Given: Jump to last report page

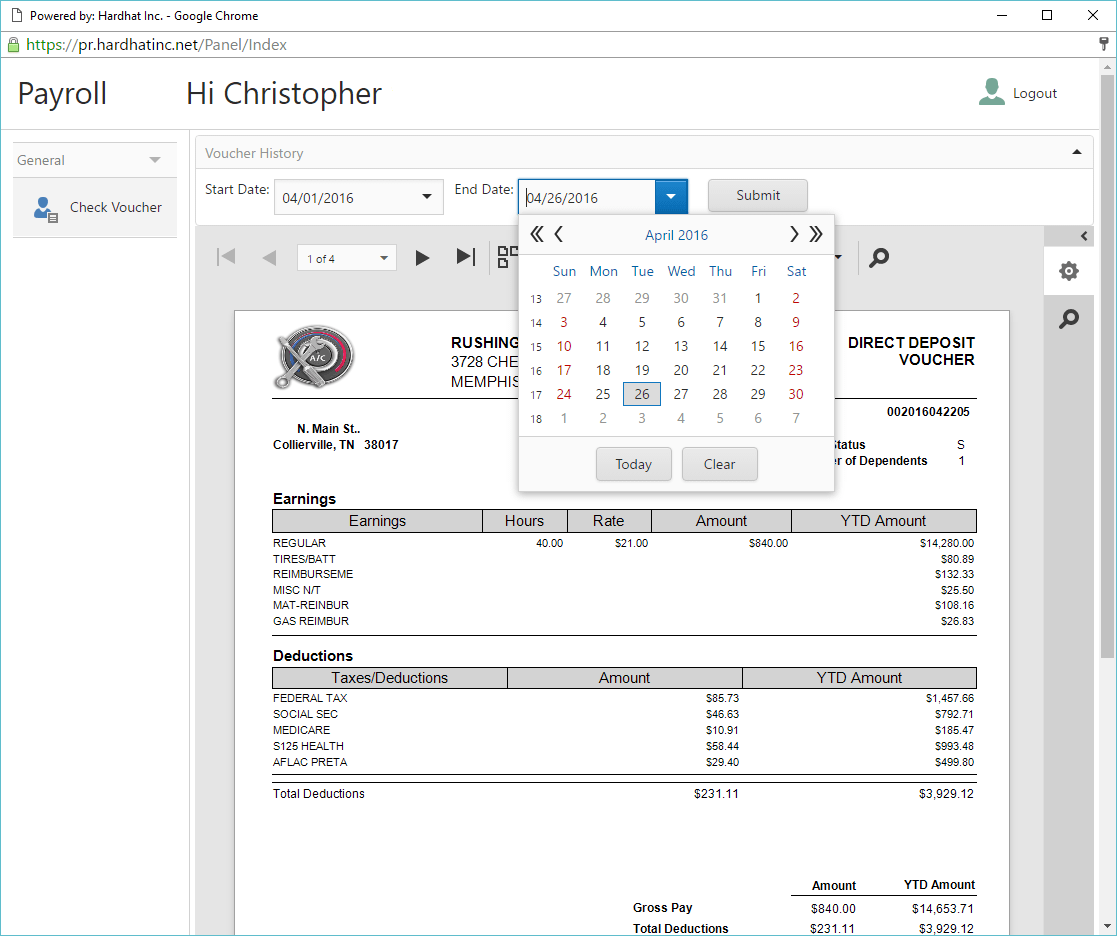Looking at the screenshot, I should 465,257.
